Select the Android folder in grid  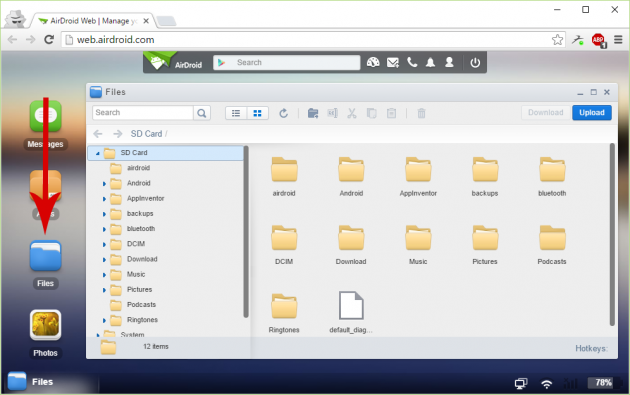pyautogui.click(x=351, y=176)
